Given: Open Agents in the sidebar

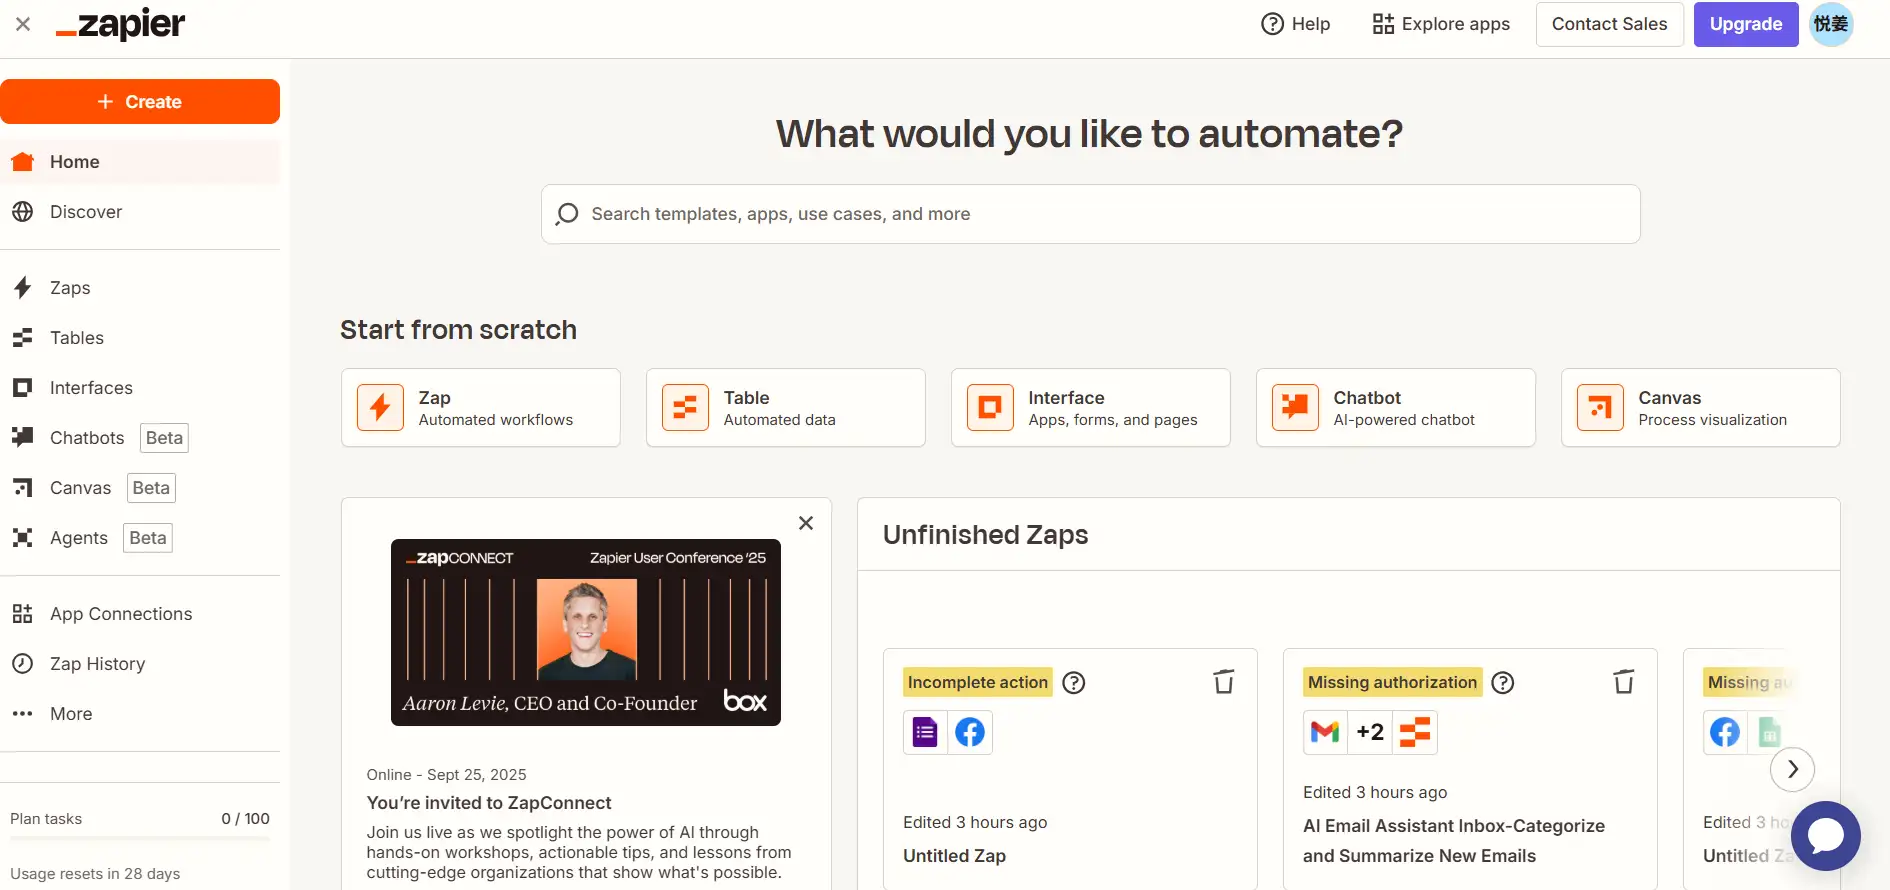Looking at the screenshot, I should [x=140, y=538].
